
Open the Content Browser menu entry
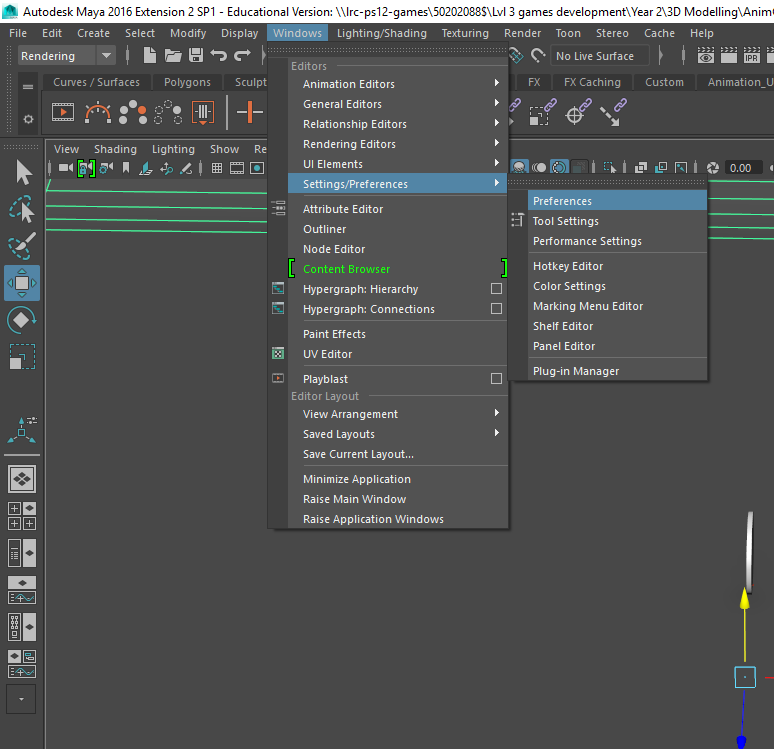click(397, 269)
